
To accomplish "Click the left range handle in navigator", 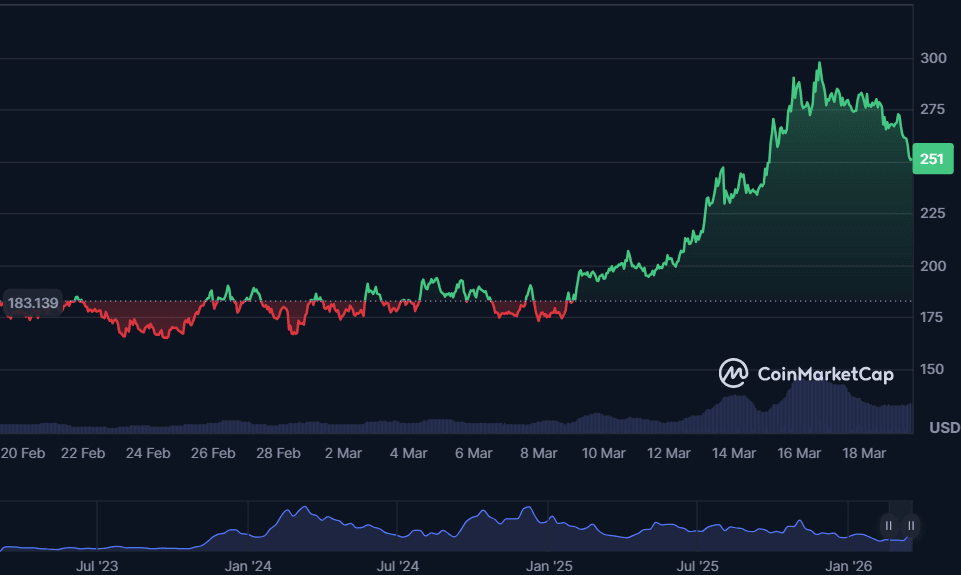I will pyautogui.click(x=889, y=525).
